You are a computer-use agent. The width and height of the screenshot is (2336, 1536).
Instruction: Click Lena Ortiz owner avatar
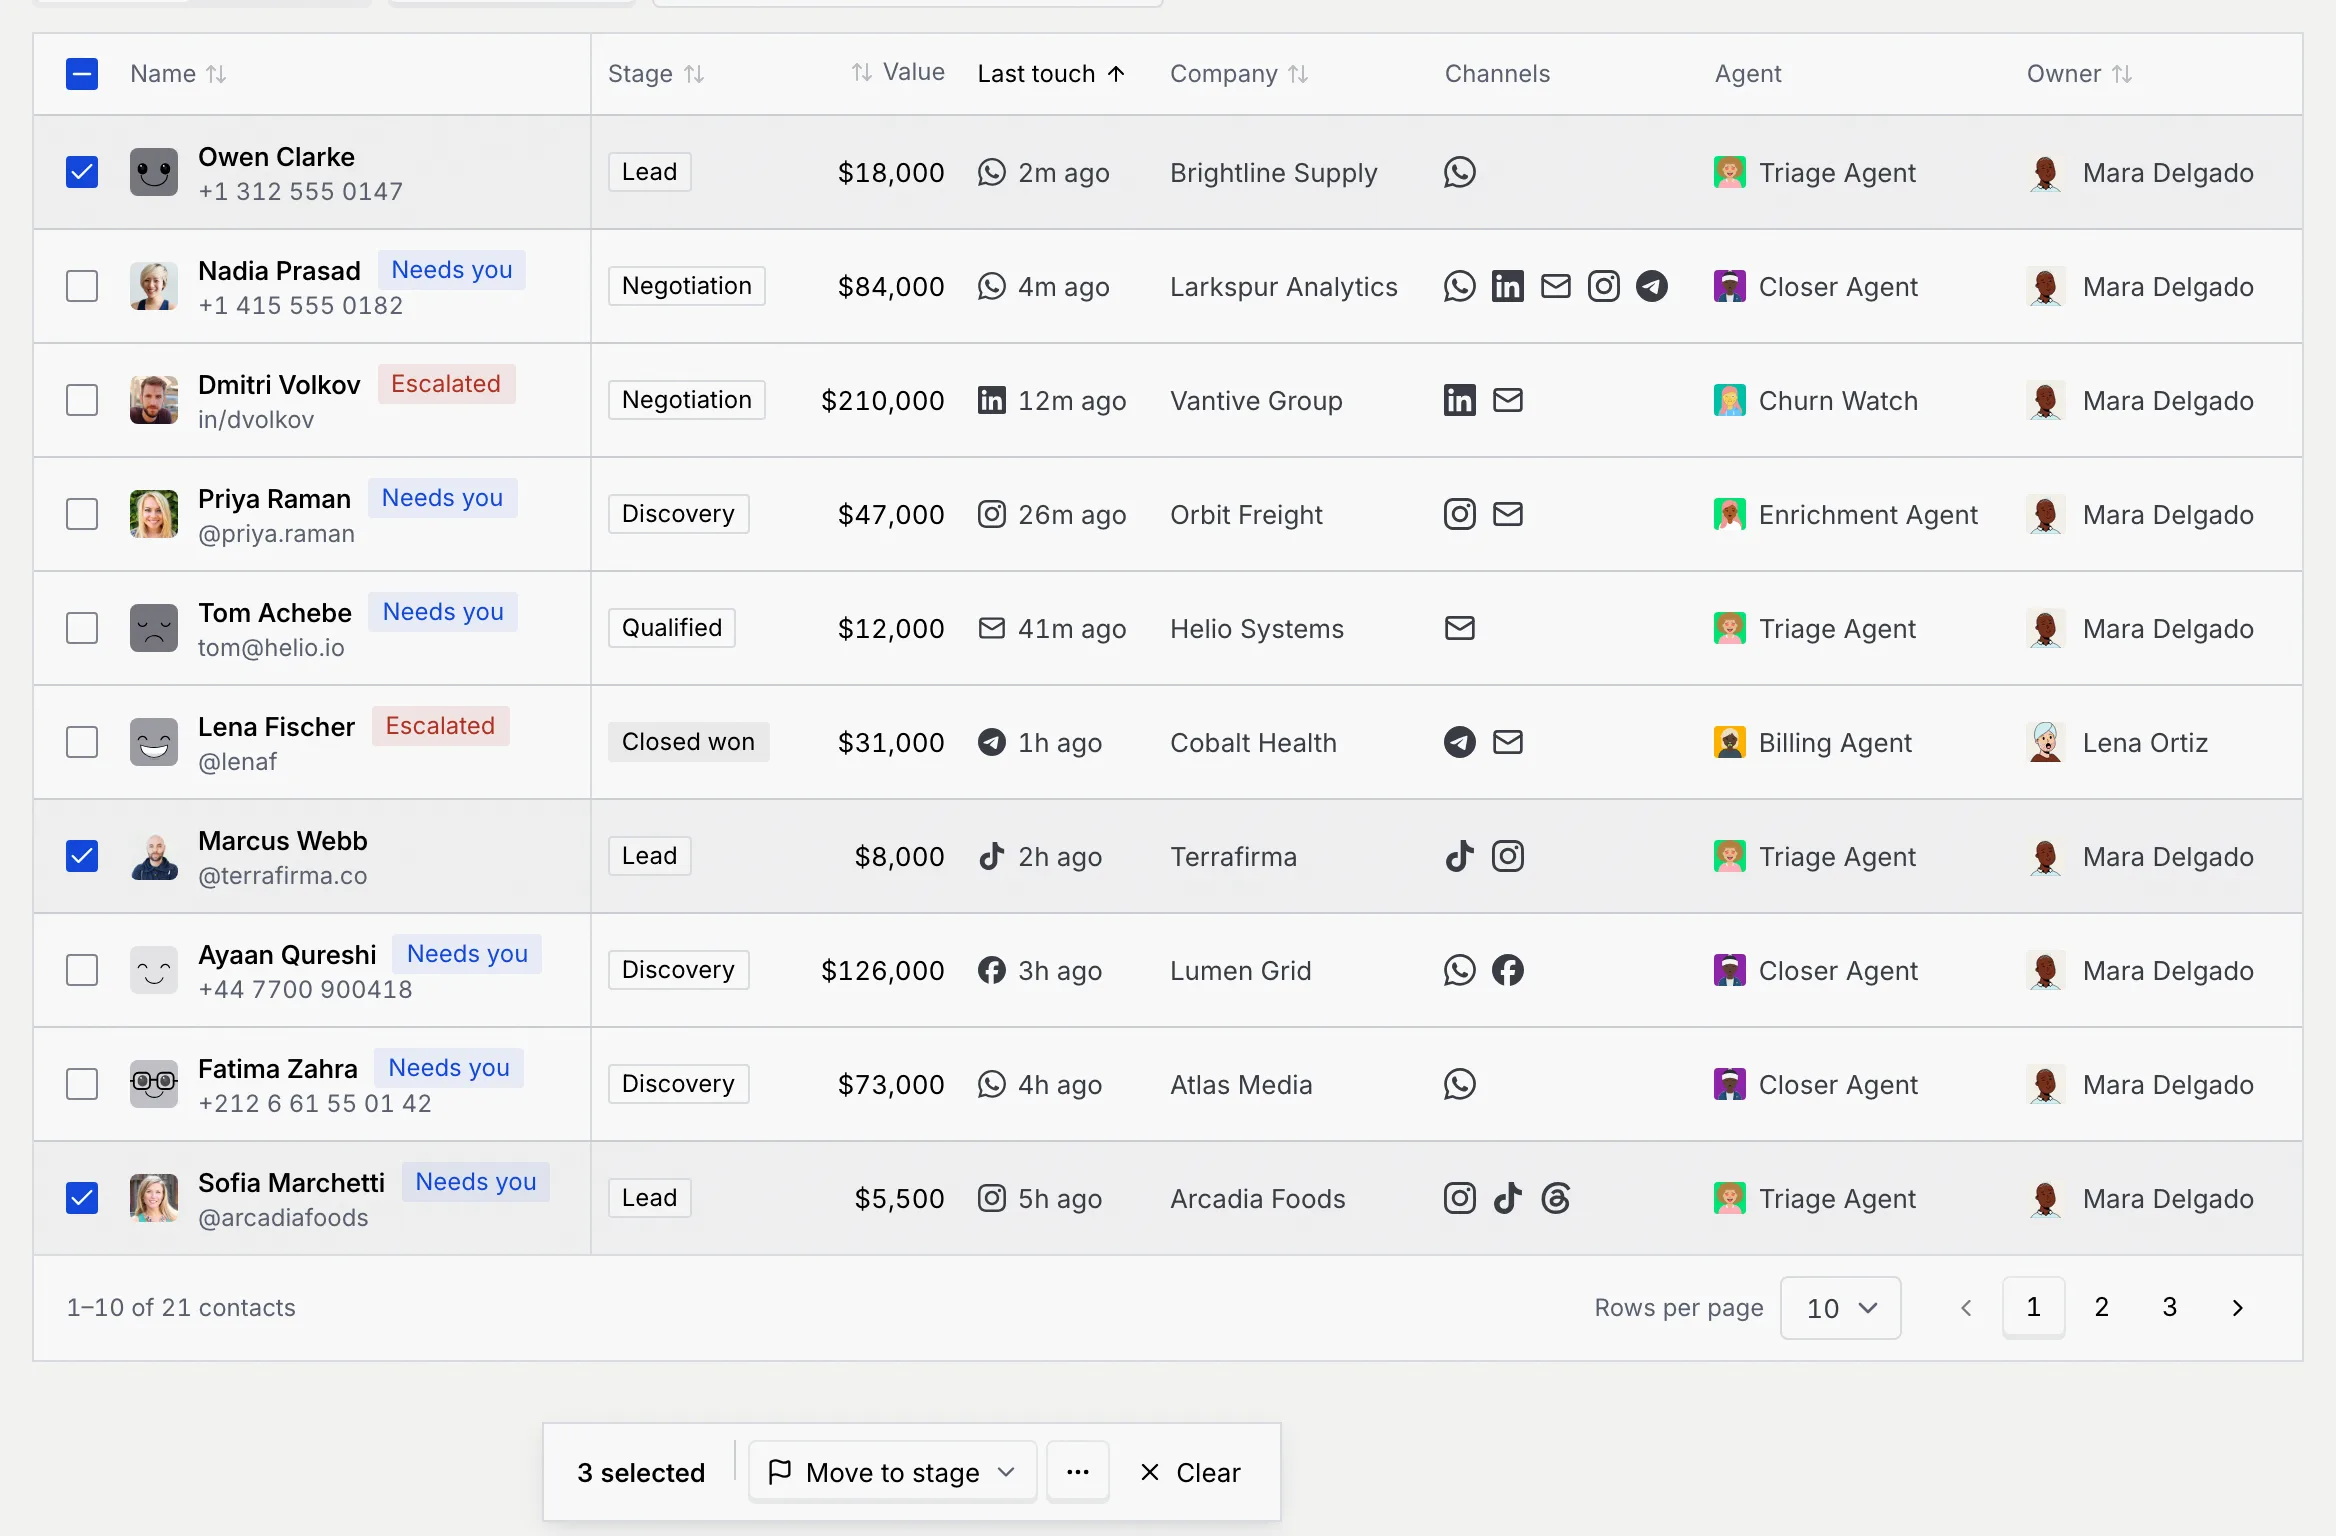point(2045,742)
